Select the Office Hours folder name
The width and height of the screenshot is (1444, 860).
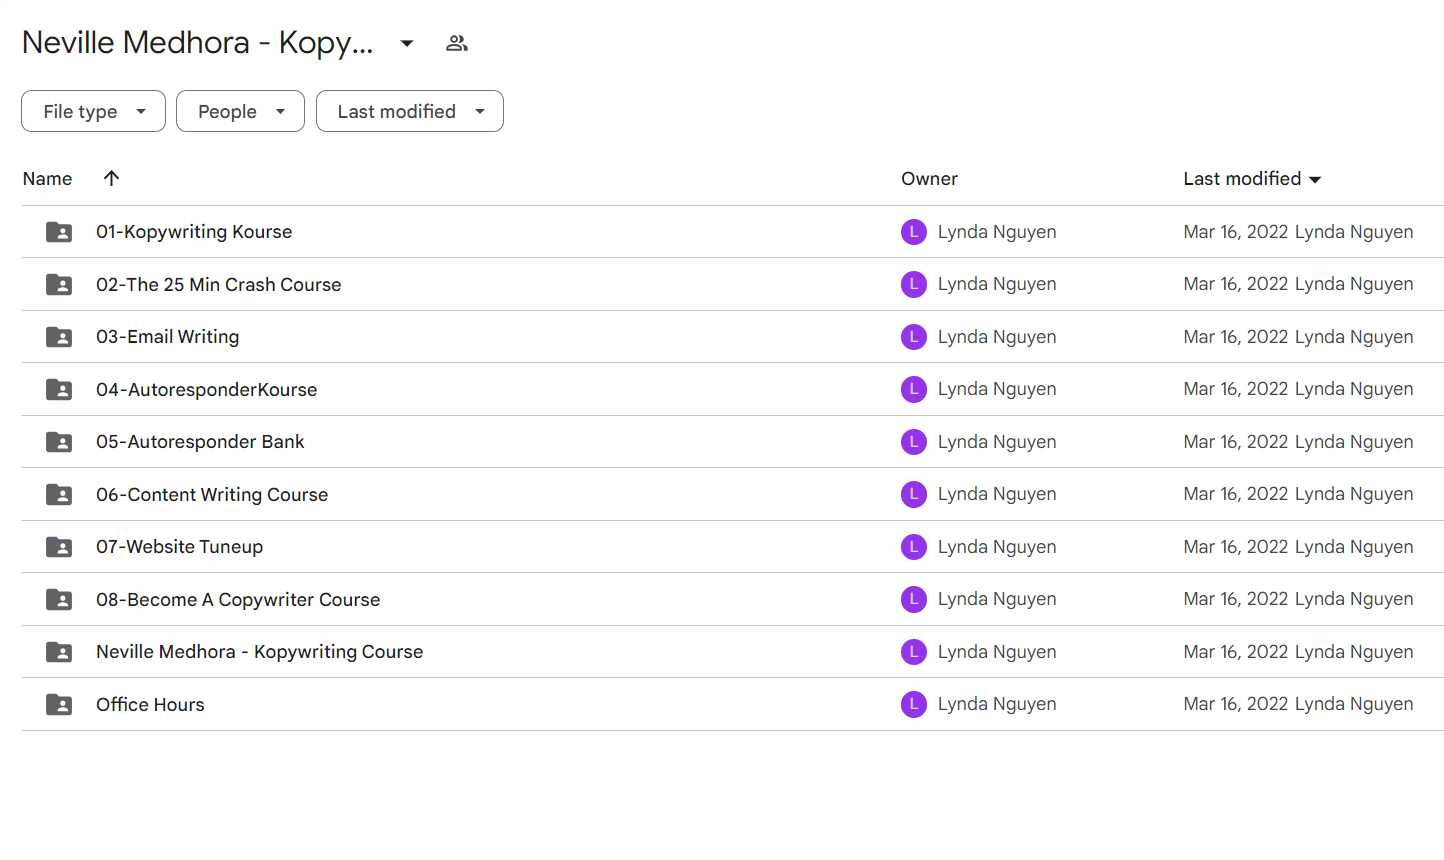[x=150, y=705]
